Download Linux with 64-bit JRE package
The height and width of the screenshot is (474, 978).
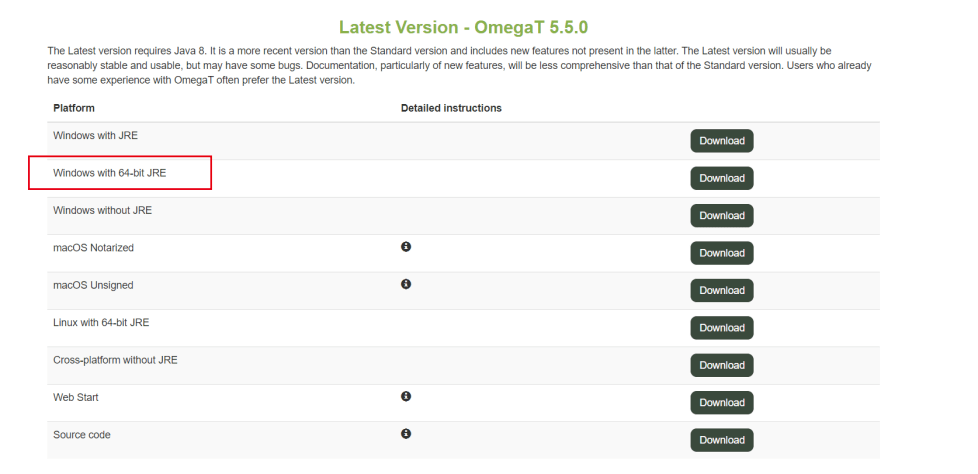tap(722, 328)
